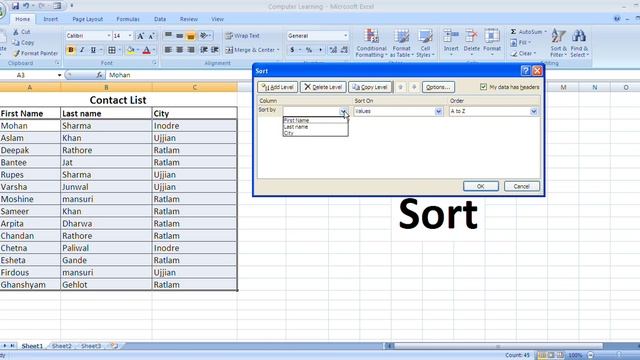The width and height of the screenshot is (640, 360).
Task: Open the Name Box dropdown arrow
Action: tap(59, 75)
